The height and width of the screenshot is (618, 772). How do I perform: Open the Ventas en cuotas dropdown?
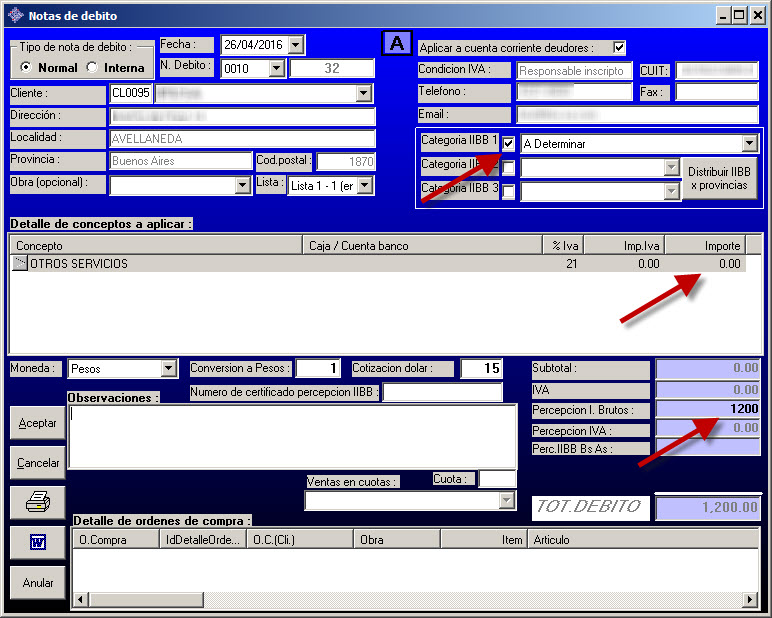tap(507, 501)
